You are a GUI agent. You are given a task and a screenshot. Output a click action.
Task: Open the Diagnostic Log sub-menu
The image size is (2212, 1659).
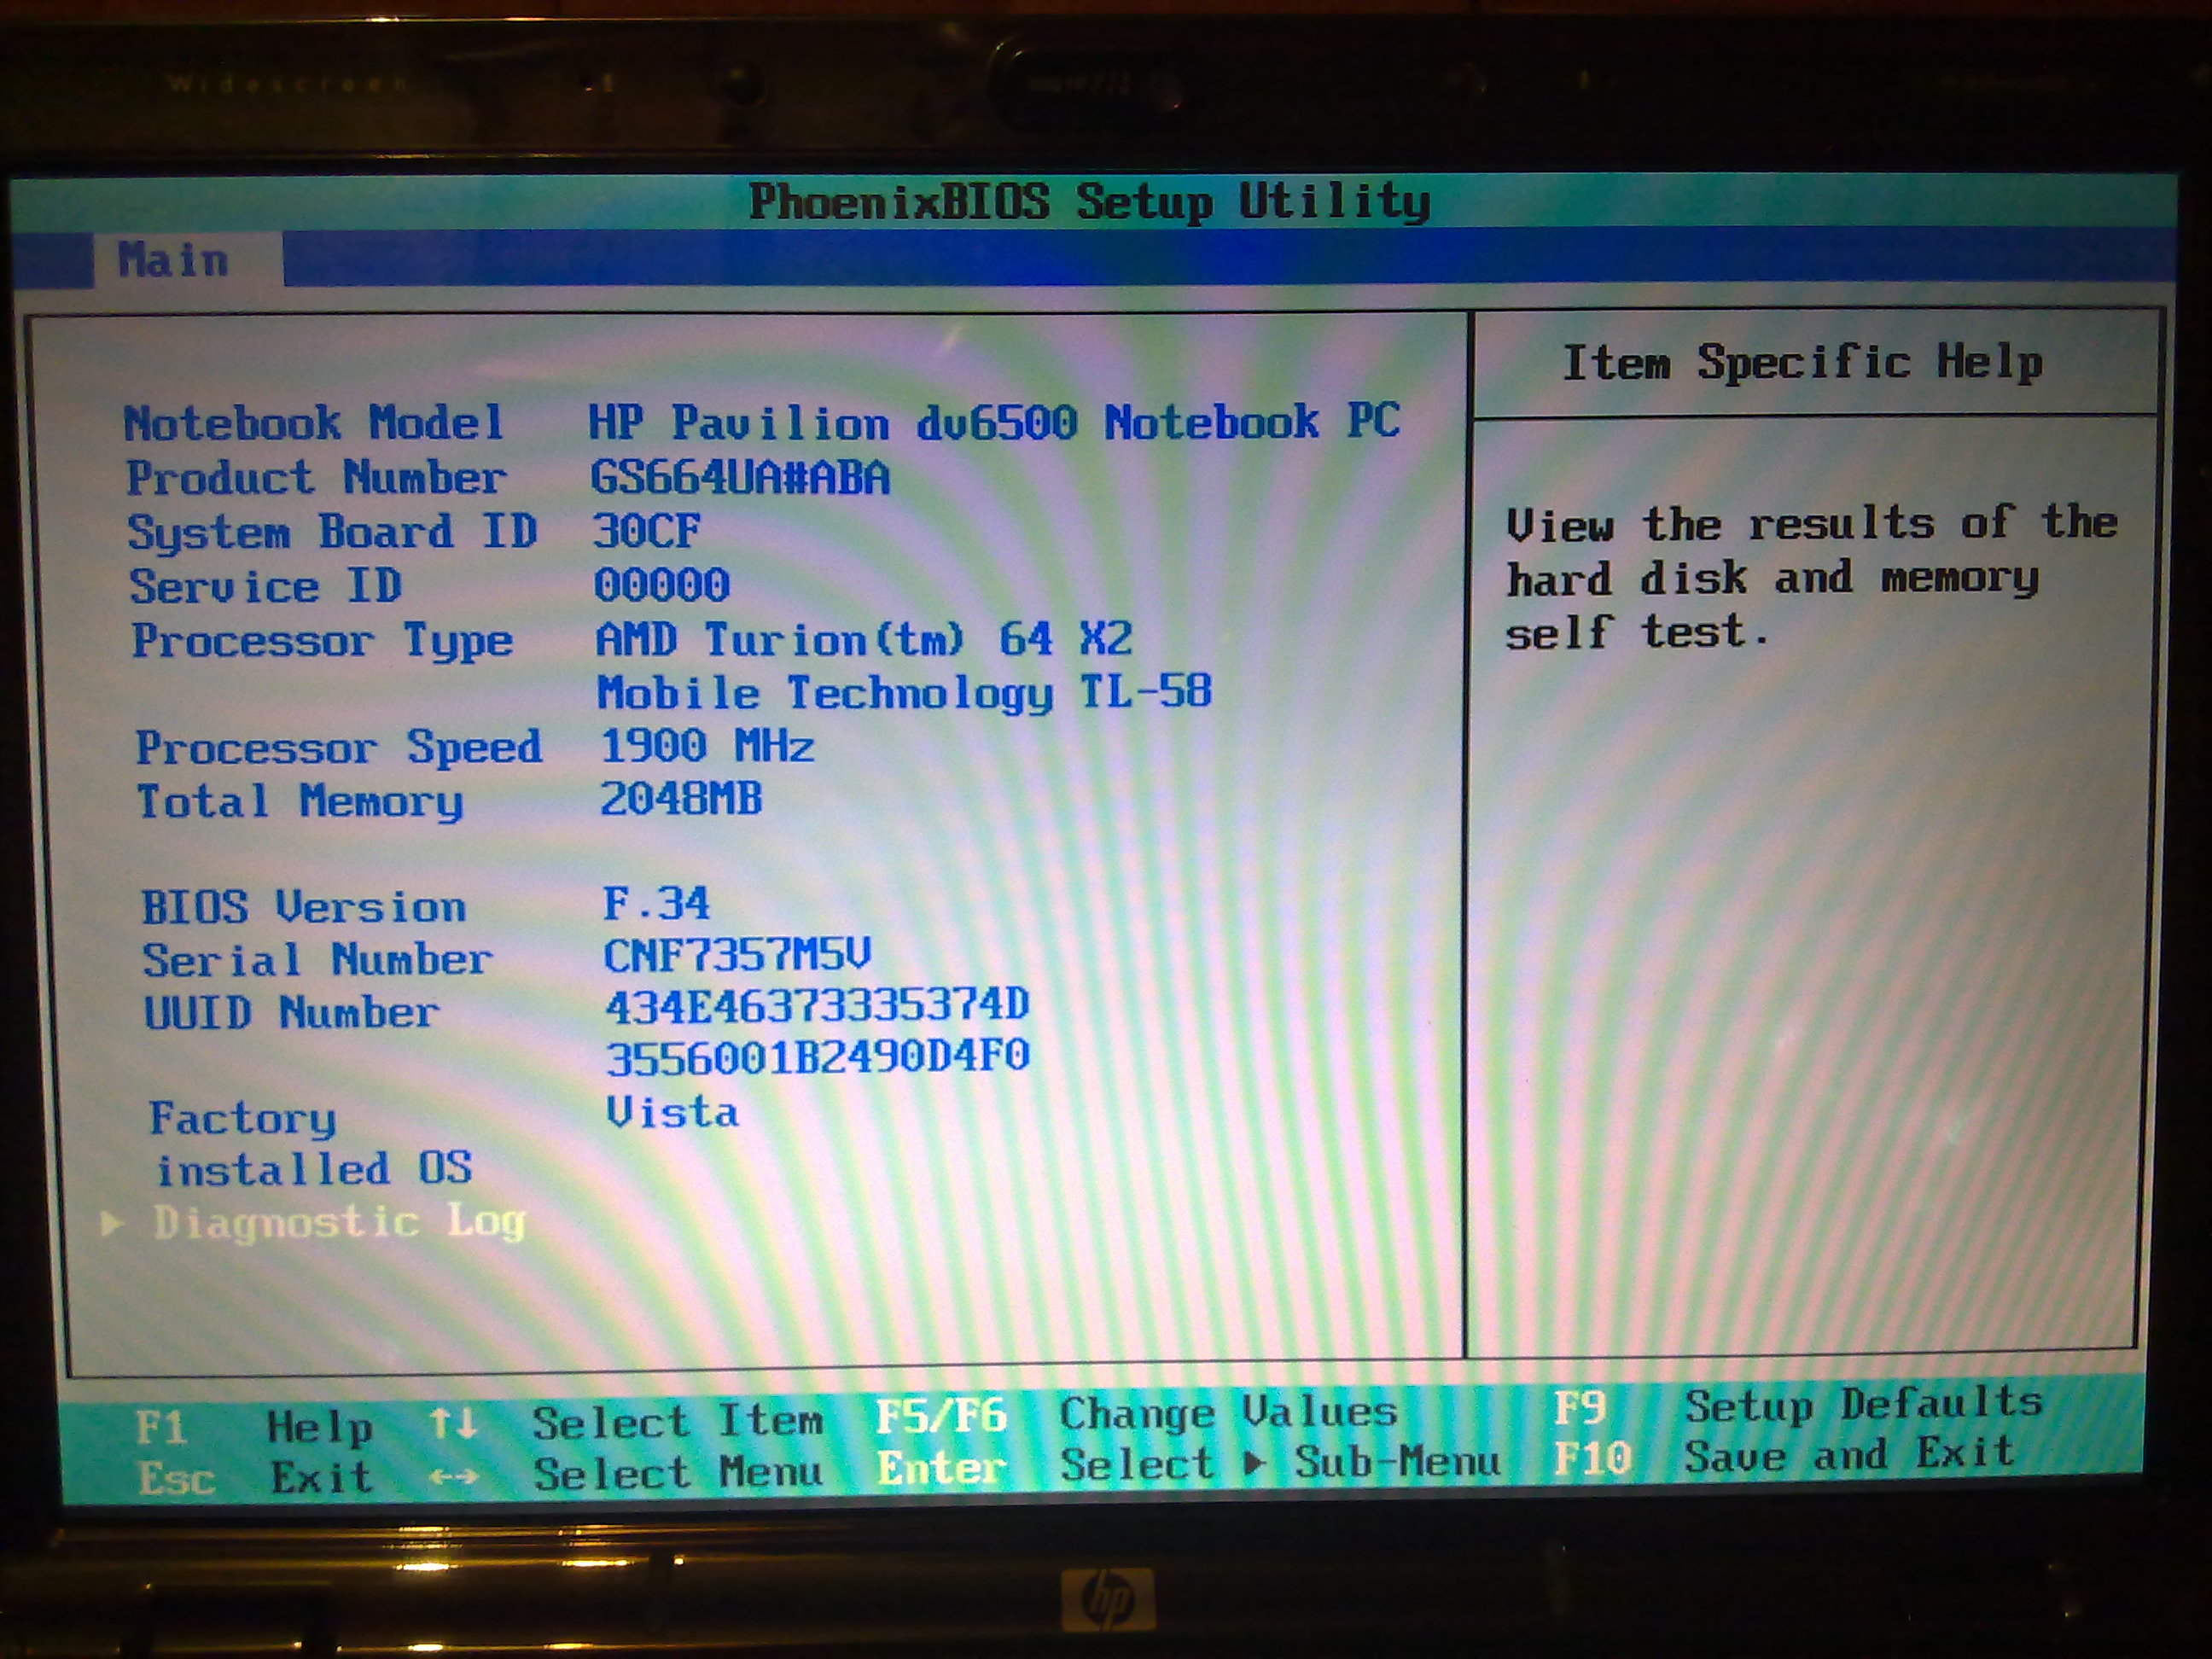(x=338, y=1222)
